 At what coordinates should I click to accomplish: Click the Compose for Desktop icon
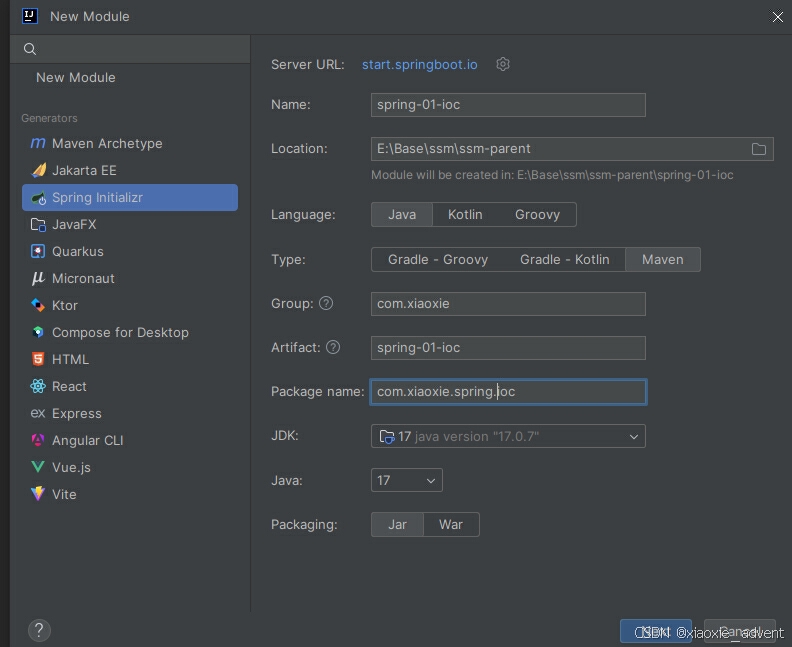38,332
